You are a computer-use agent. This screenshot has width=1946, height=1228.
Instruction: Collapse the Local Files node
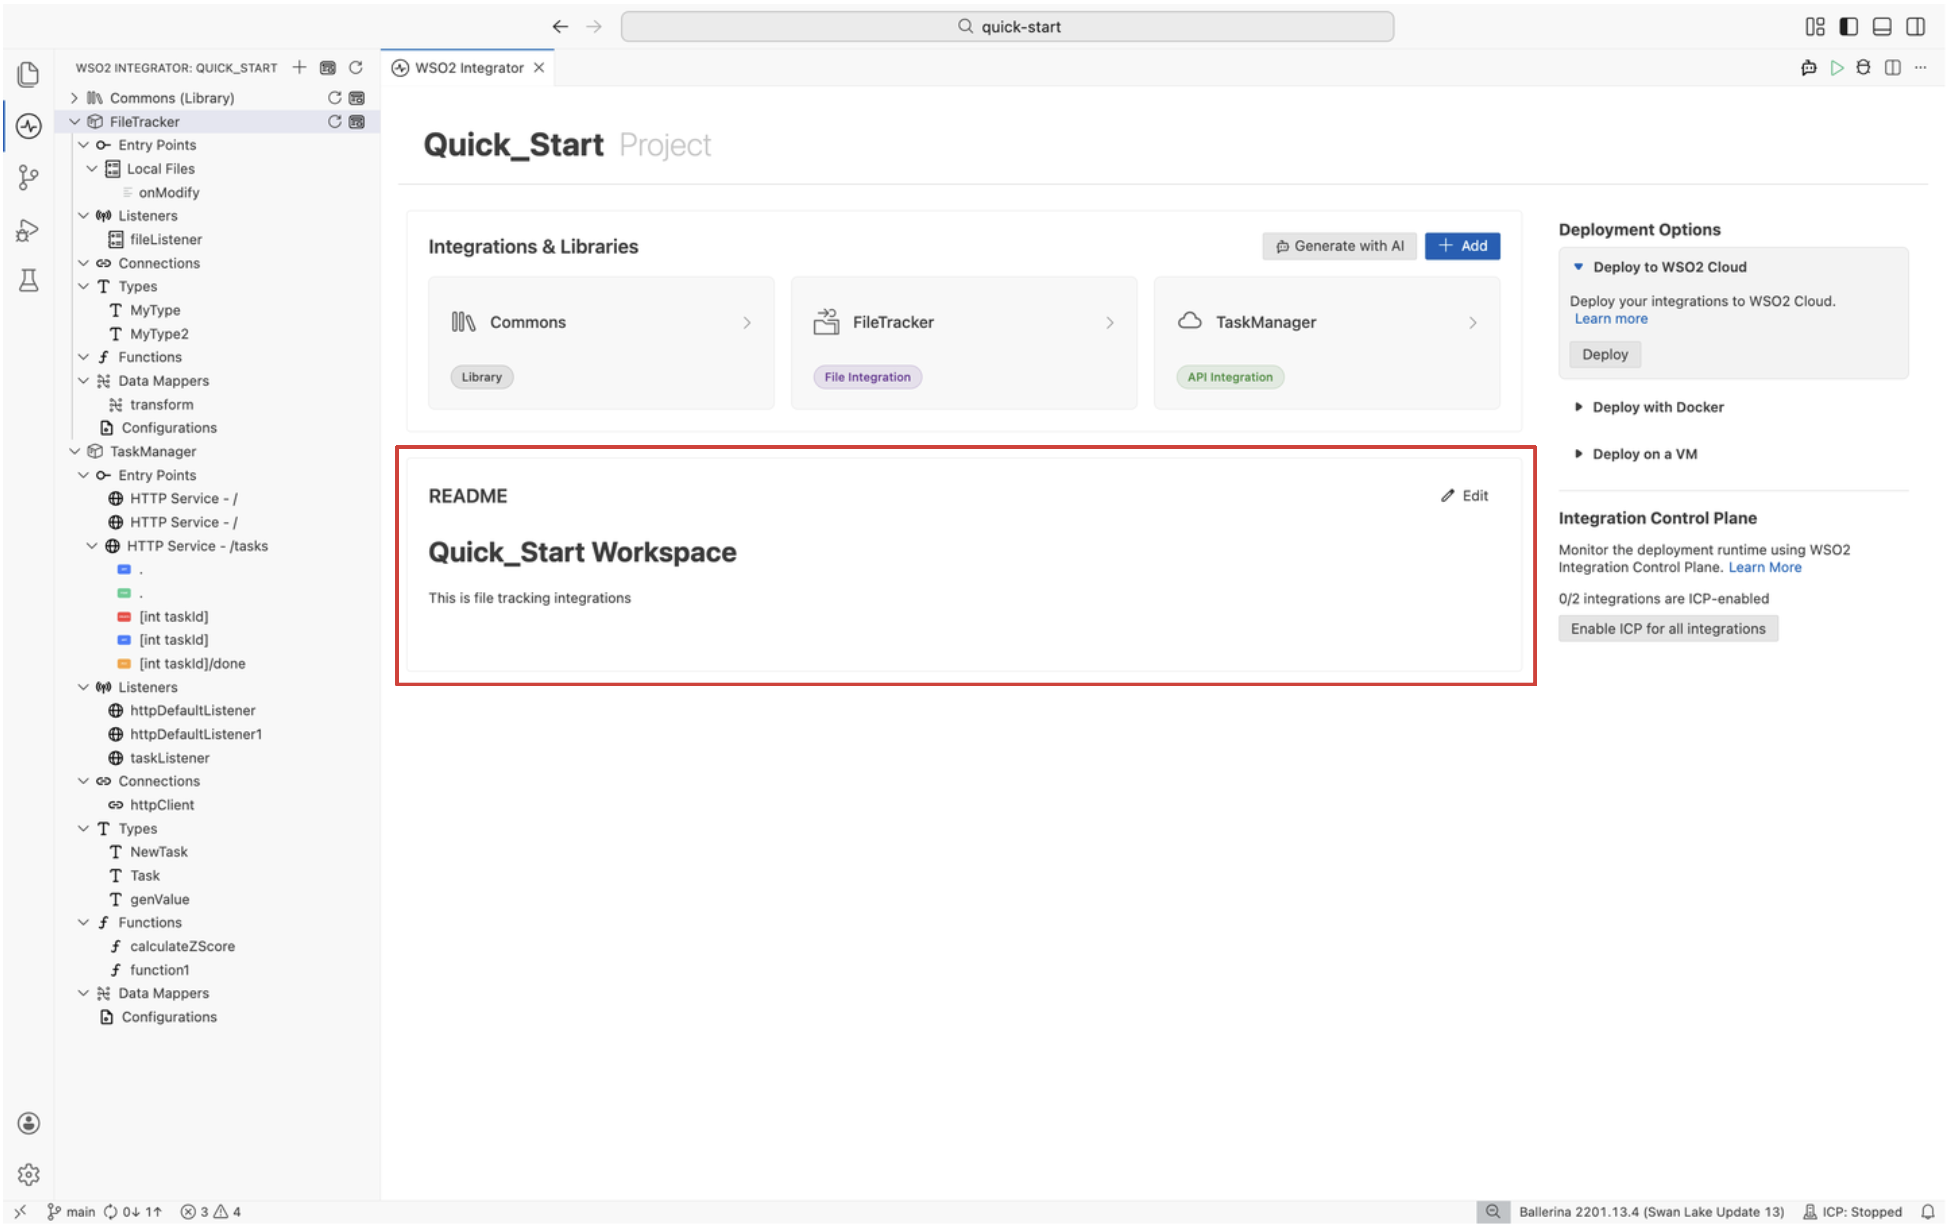(92, 169)
